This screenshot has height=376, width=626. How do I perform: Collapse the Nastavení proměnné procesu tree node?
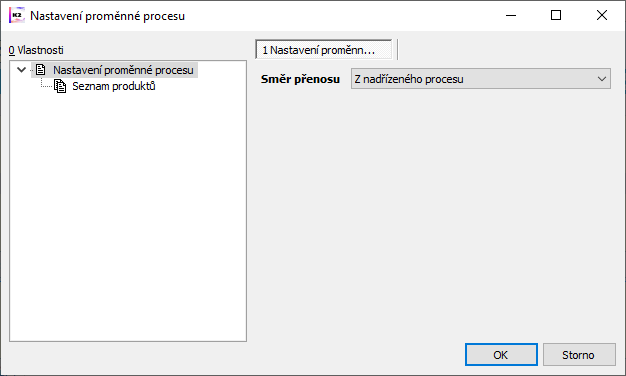pyautogui.click(x=22, y=70)
